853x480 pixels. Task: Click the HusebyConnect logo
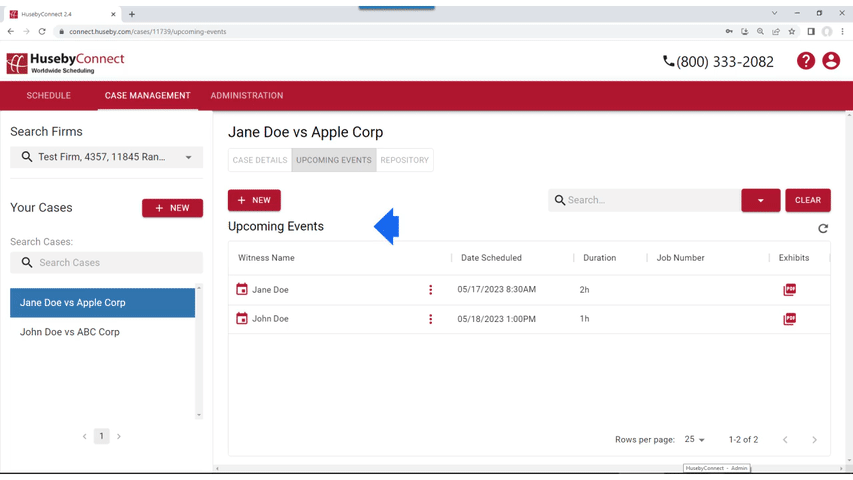click(x=65, y=63)
